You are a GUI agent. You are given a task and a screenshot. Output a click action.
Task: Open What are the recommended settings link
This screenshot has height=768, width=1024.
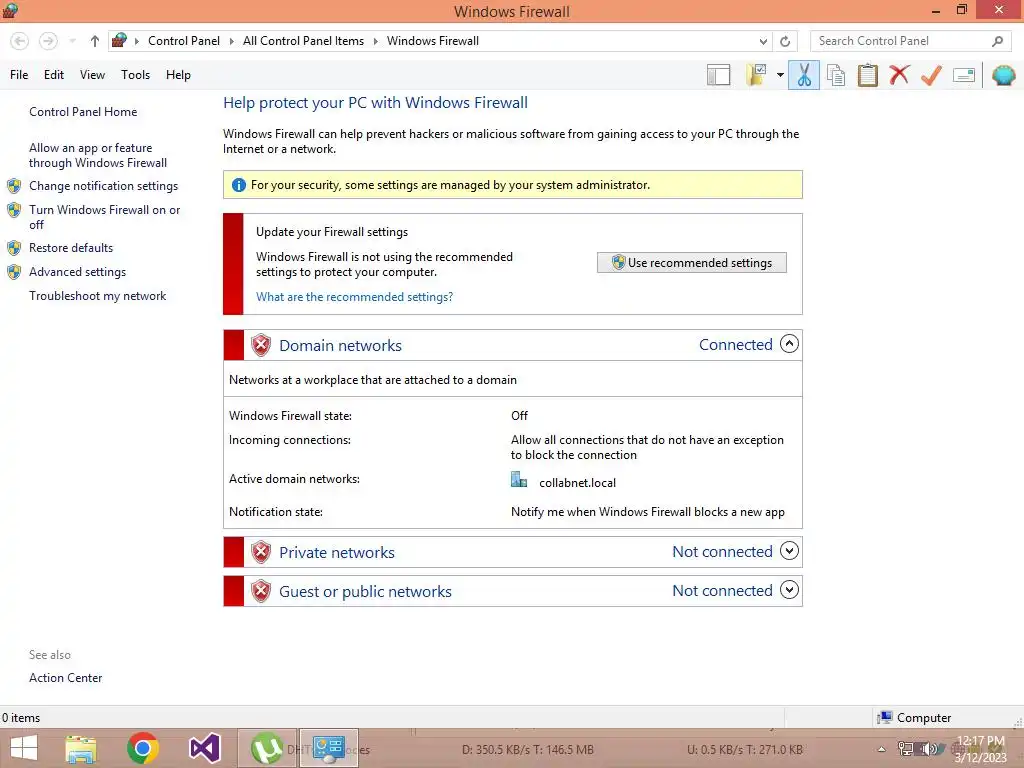354,297
